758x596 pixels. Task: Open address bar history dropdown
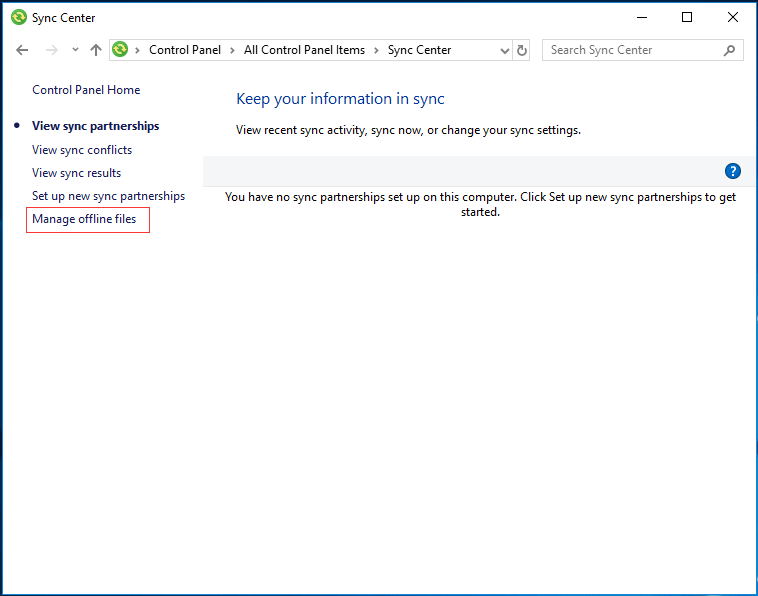504,50
